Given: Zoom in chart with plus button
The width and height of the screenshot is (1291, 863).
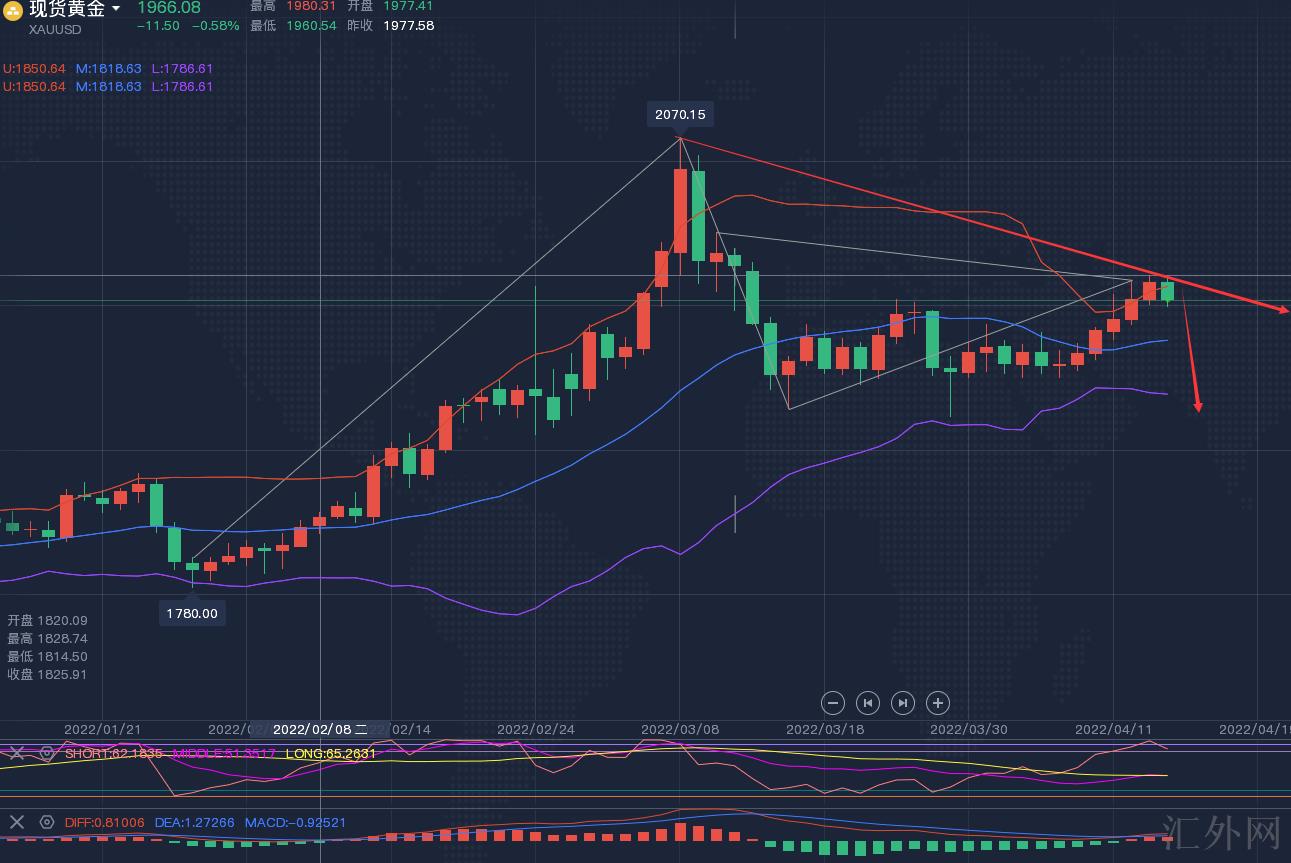Looking at the screenshot, I should [x=937, y=703].
